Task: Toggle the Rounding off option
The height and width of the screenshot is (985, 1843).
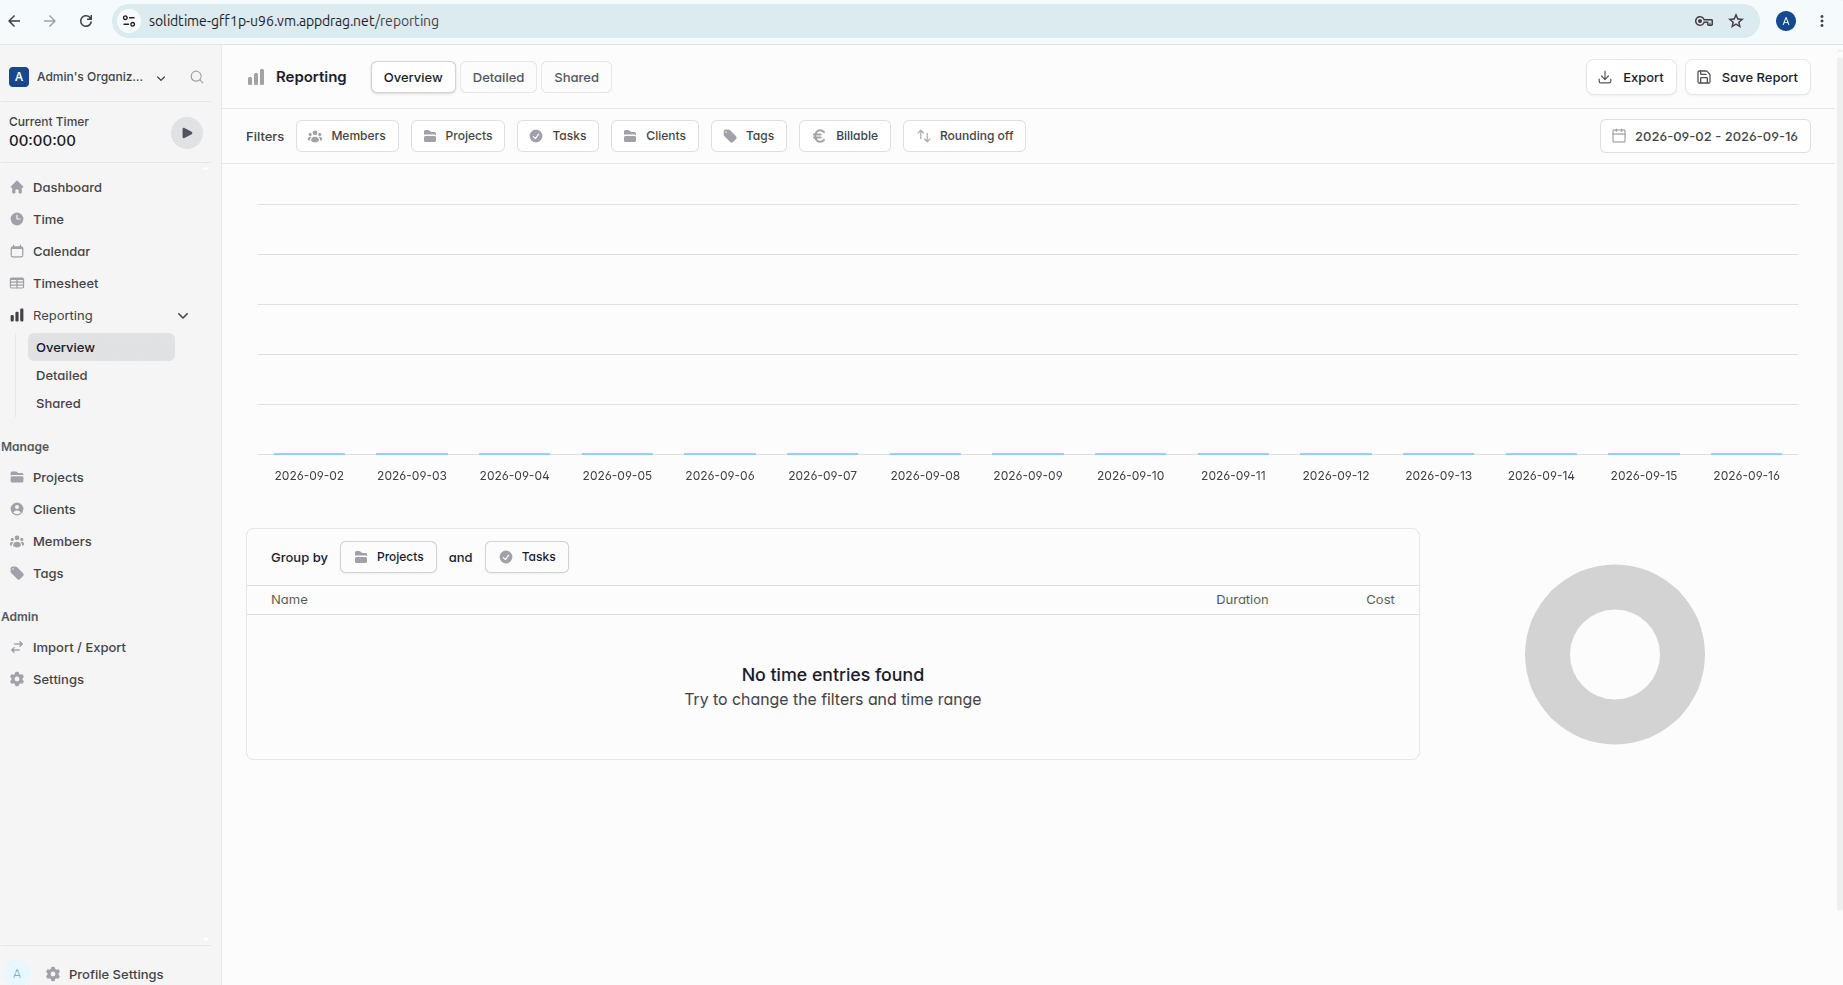Action: click(x=964, y=136)
